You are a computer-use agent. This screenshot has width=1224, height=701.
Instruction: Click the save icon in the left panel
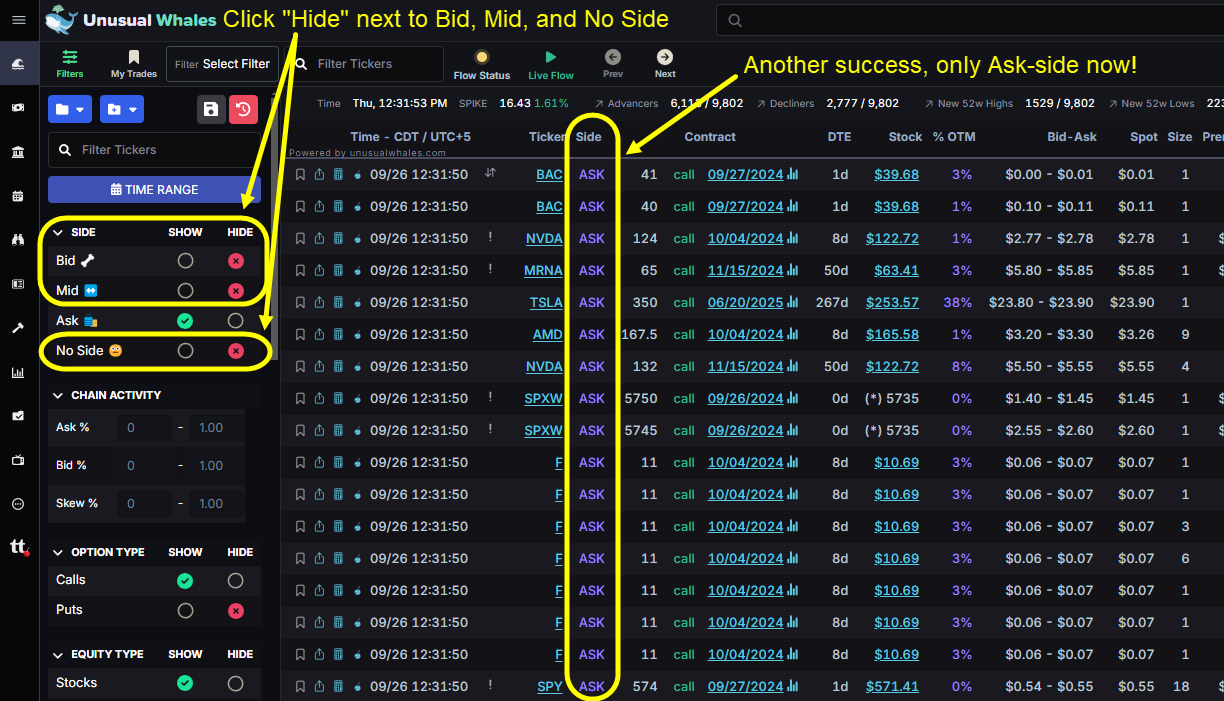[209, 110]
